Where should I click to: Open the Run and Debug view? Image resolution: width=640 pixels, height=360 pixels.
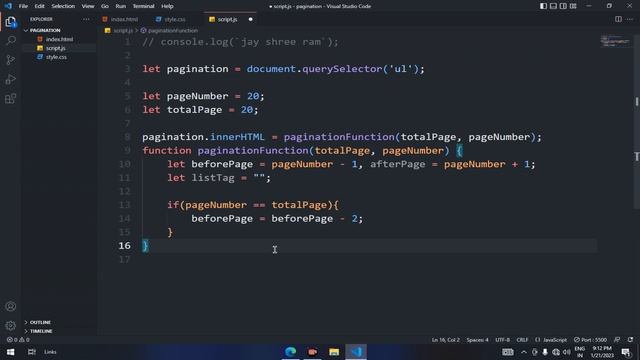pos(11,79)
